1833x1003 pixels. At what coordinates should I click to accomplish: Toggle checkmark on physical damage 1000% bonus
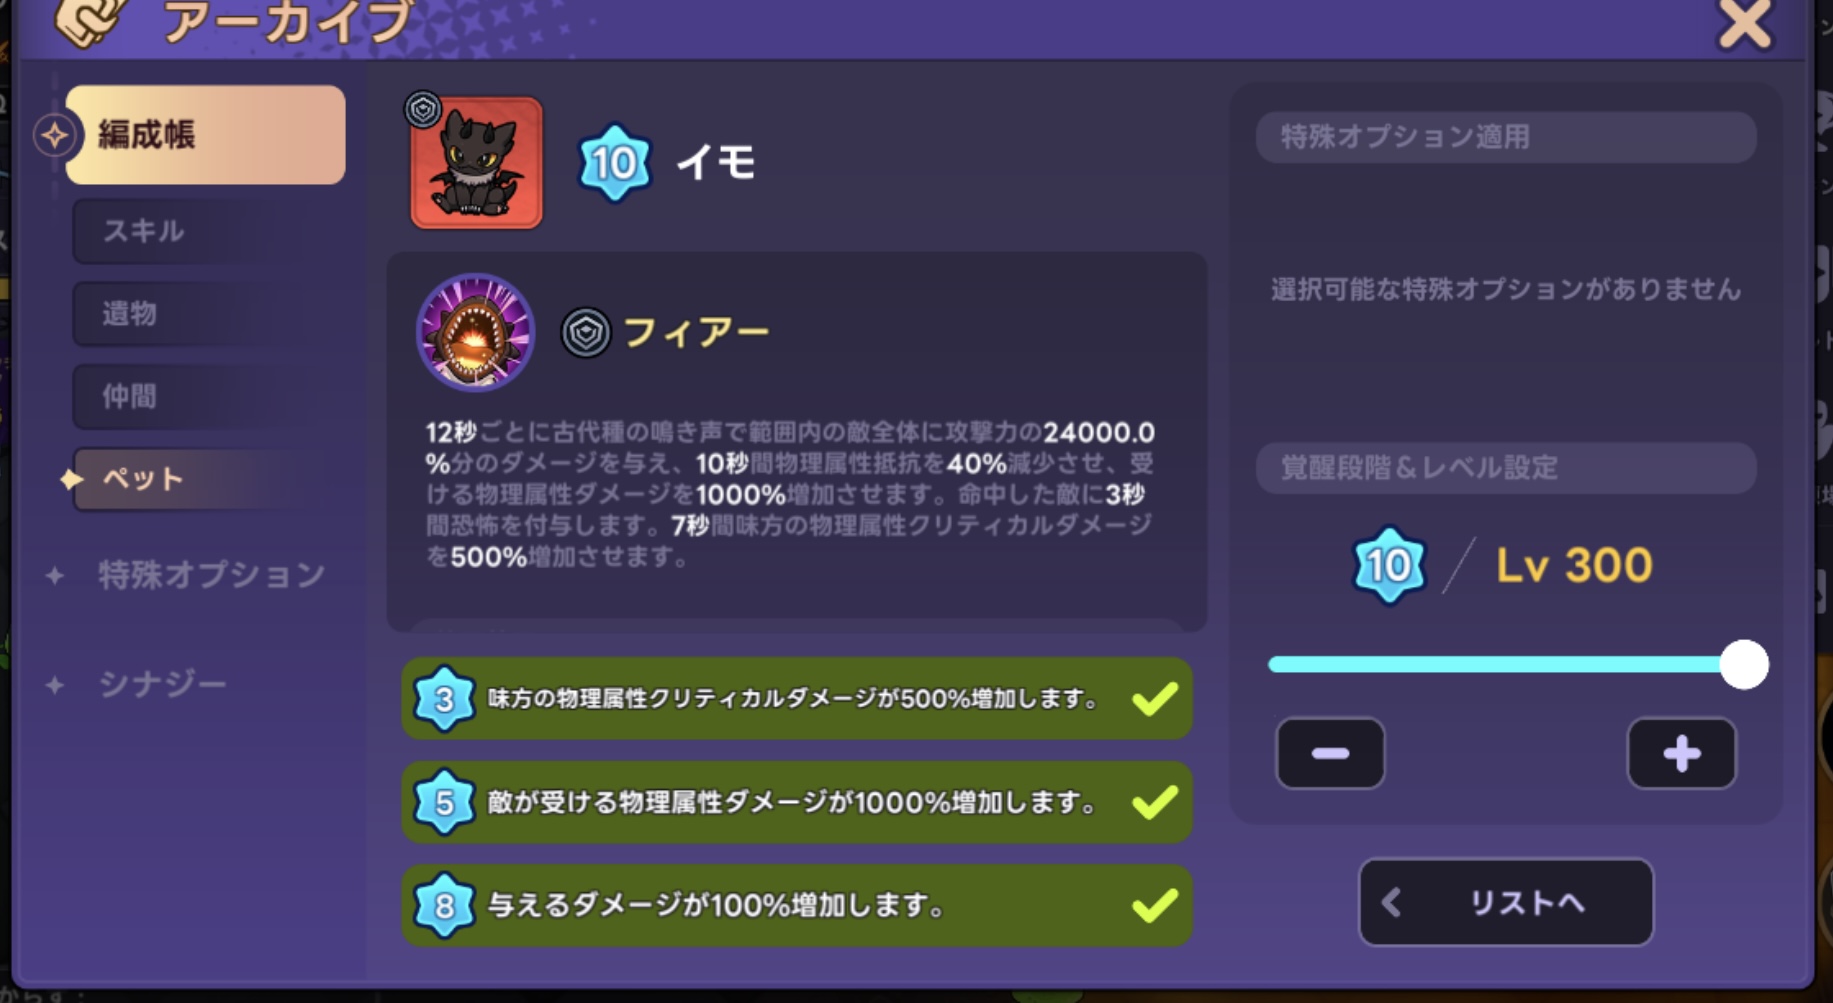tap(1155, 802)
